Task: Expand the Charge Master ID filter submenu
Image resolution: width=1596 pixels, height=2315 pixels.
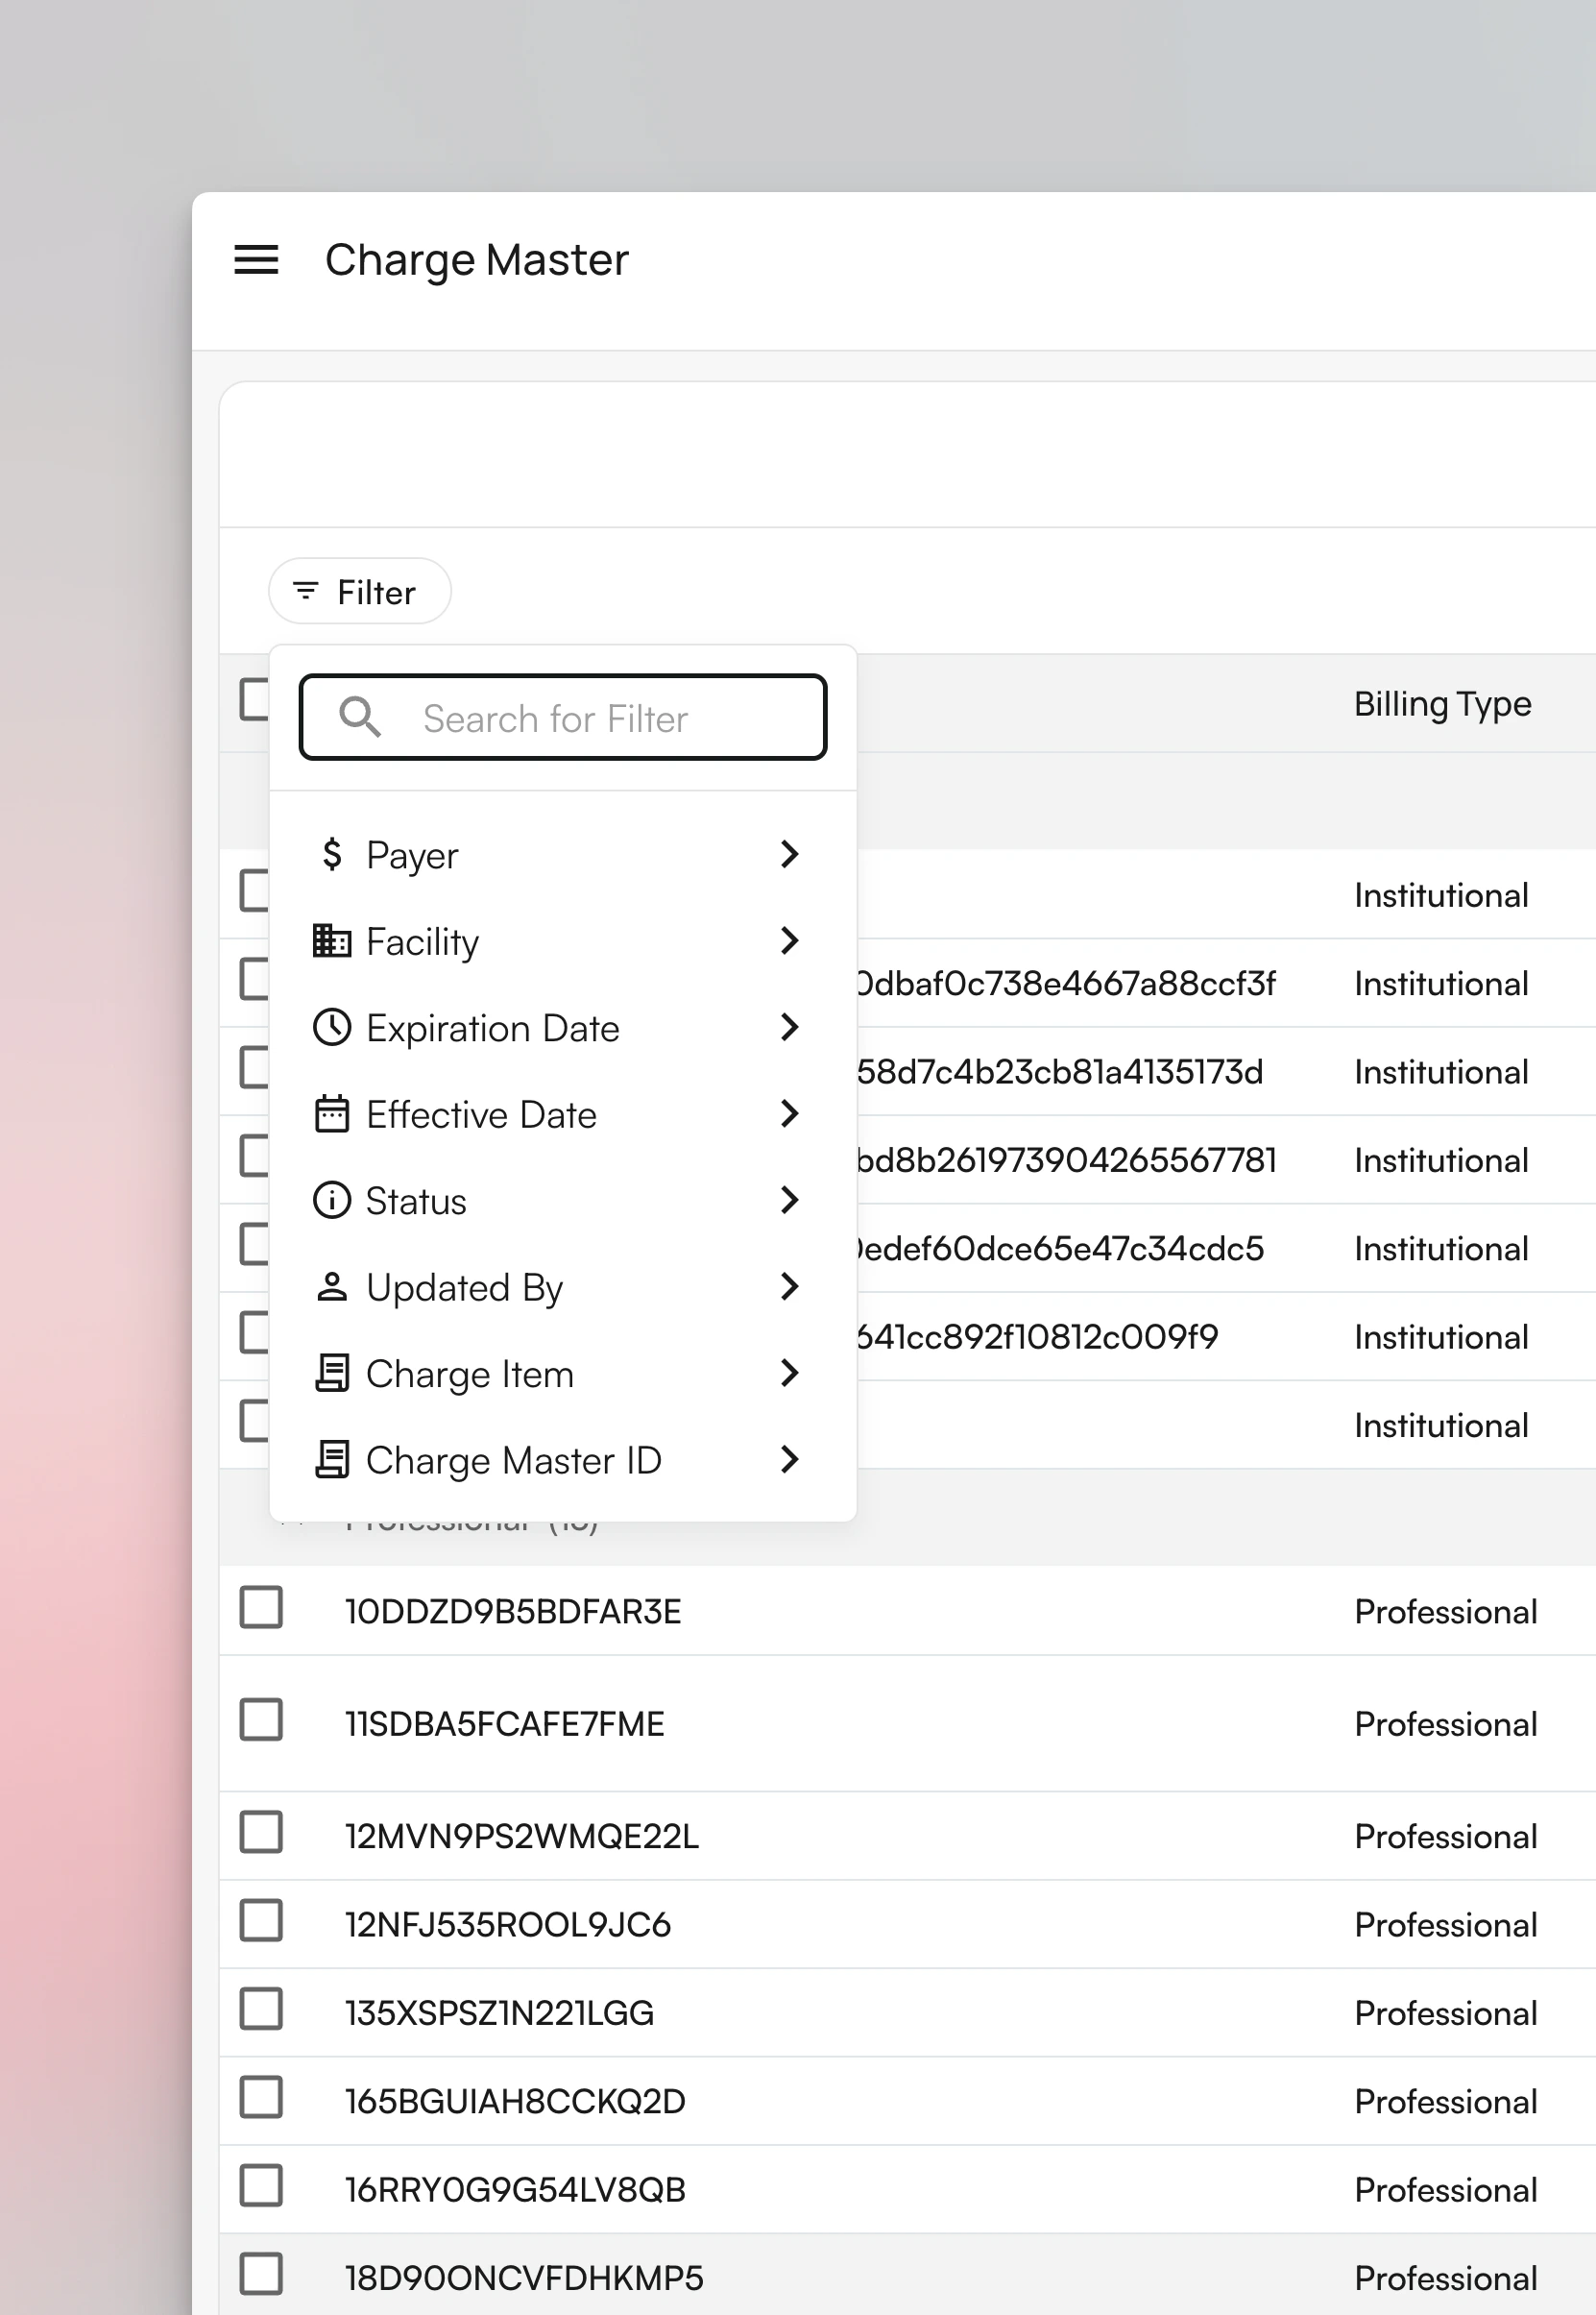Action: pos(789,1460)
